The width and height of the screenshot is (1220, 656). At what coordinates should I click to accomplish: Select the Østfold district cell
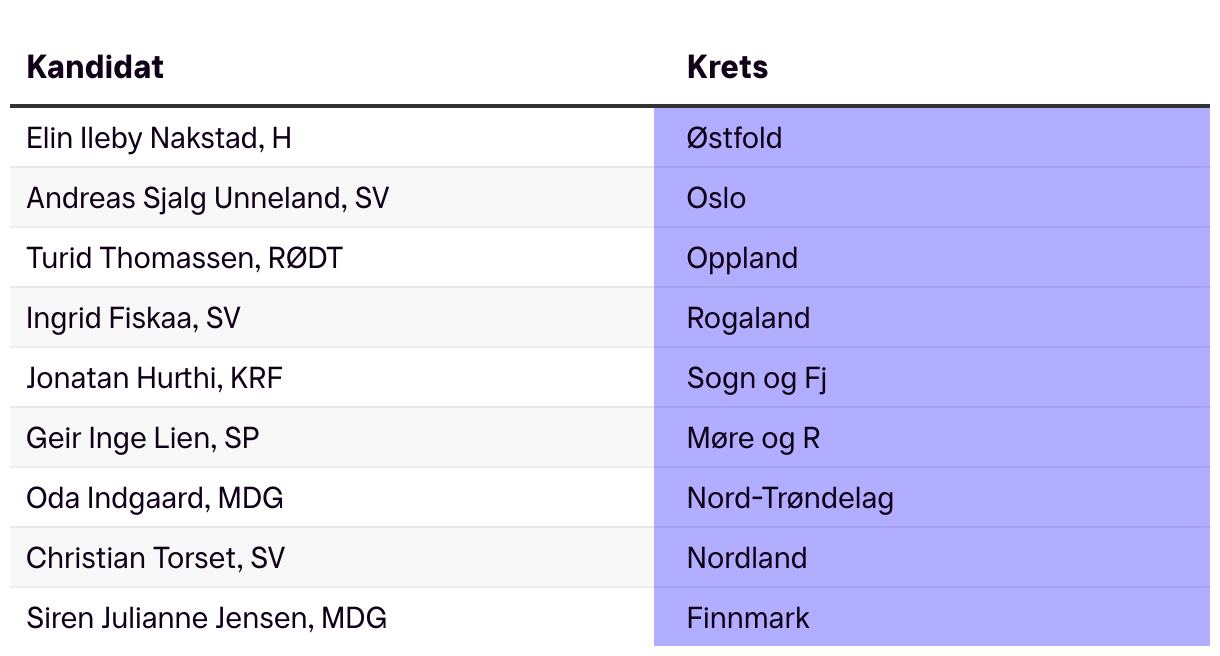(x=734, y=138)
